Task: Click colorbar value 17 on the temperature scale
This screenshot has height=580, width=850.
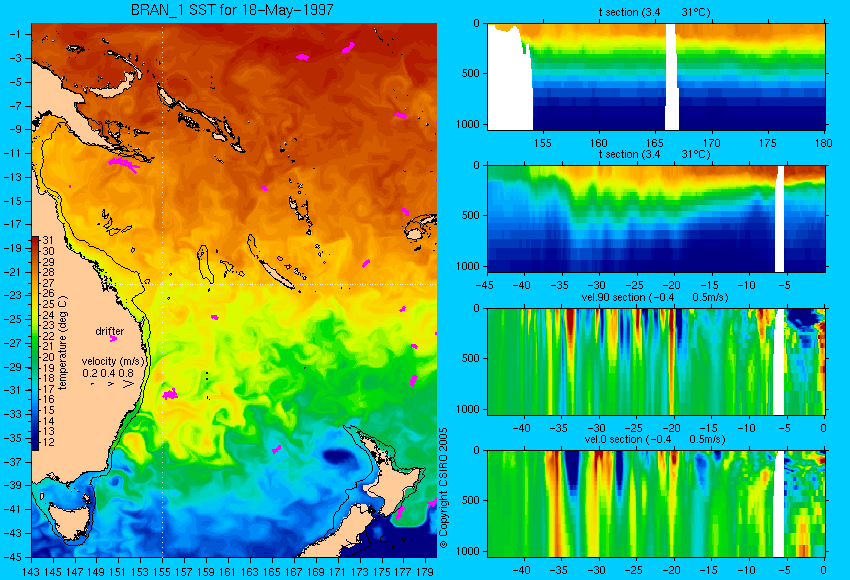Action: pos(48,389)
